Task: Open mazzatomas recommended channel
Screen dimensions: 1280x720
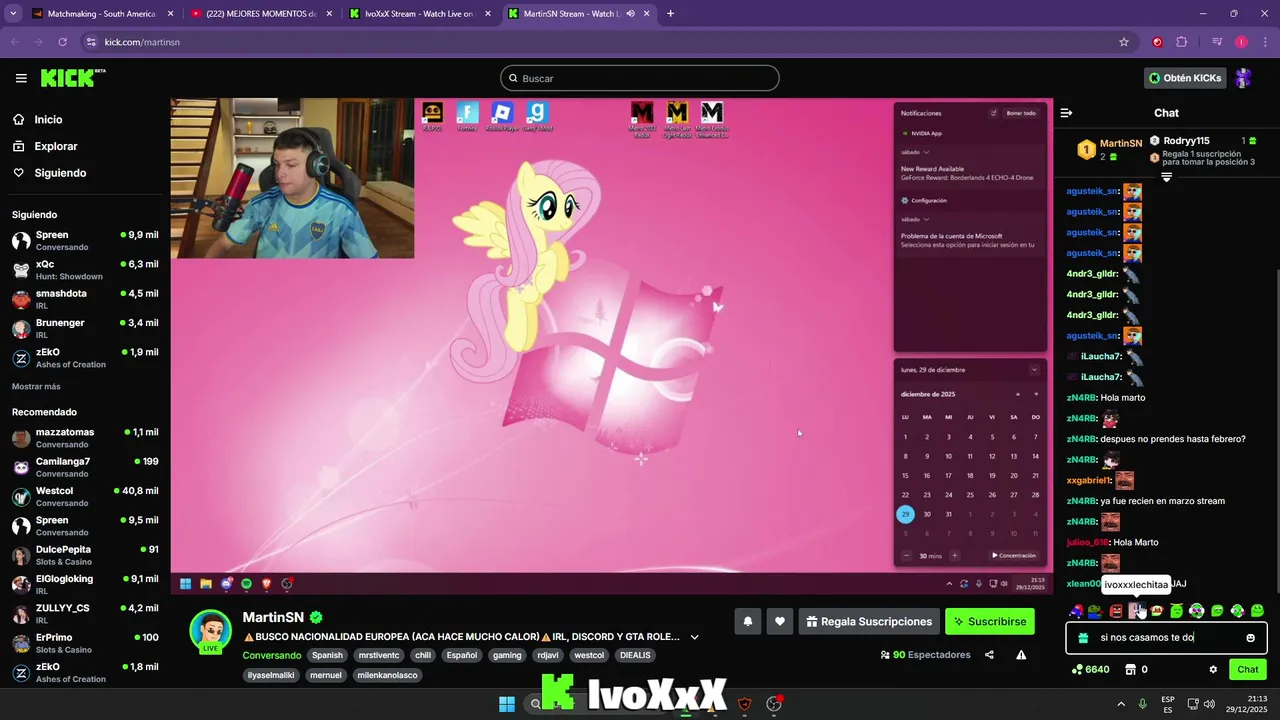Action: [85, 438]
